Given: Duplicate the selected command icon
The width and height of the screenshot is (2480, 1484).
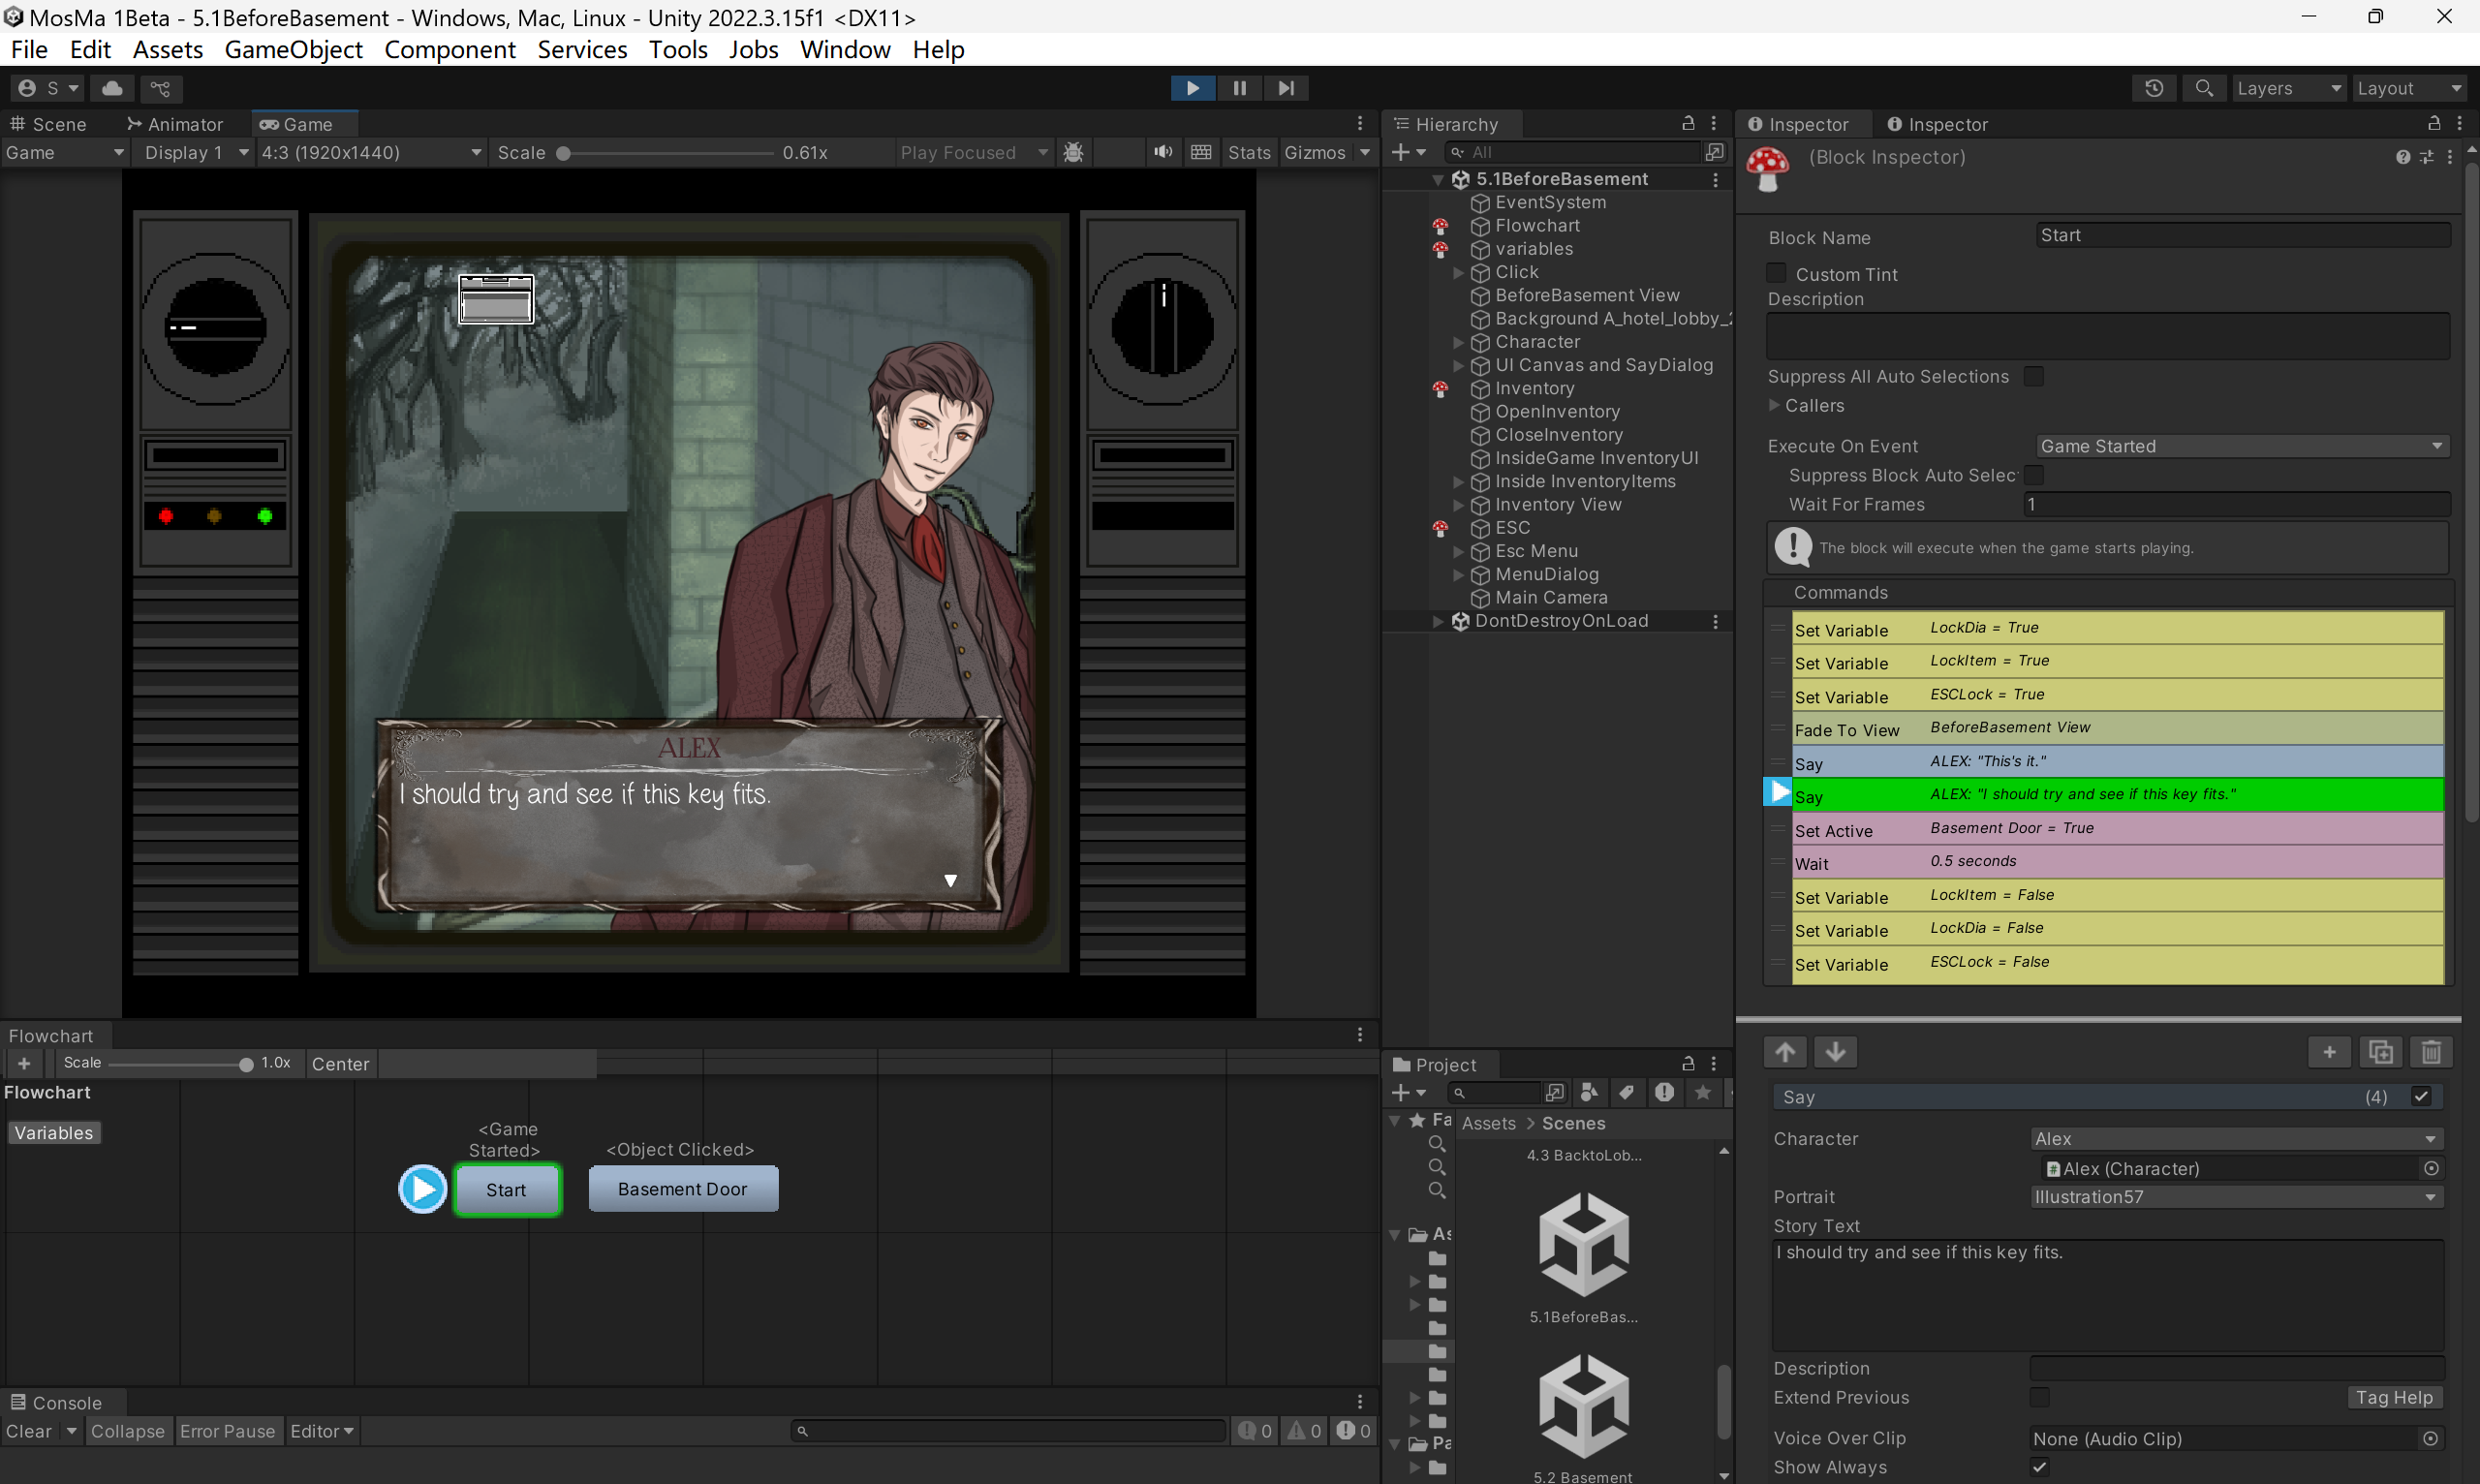Looking at the screenshot, I should (x=2380, y=1052).
